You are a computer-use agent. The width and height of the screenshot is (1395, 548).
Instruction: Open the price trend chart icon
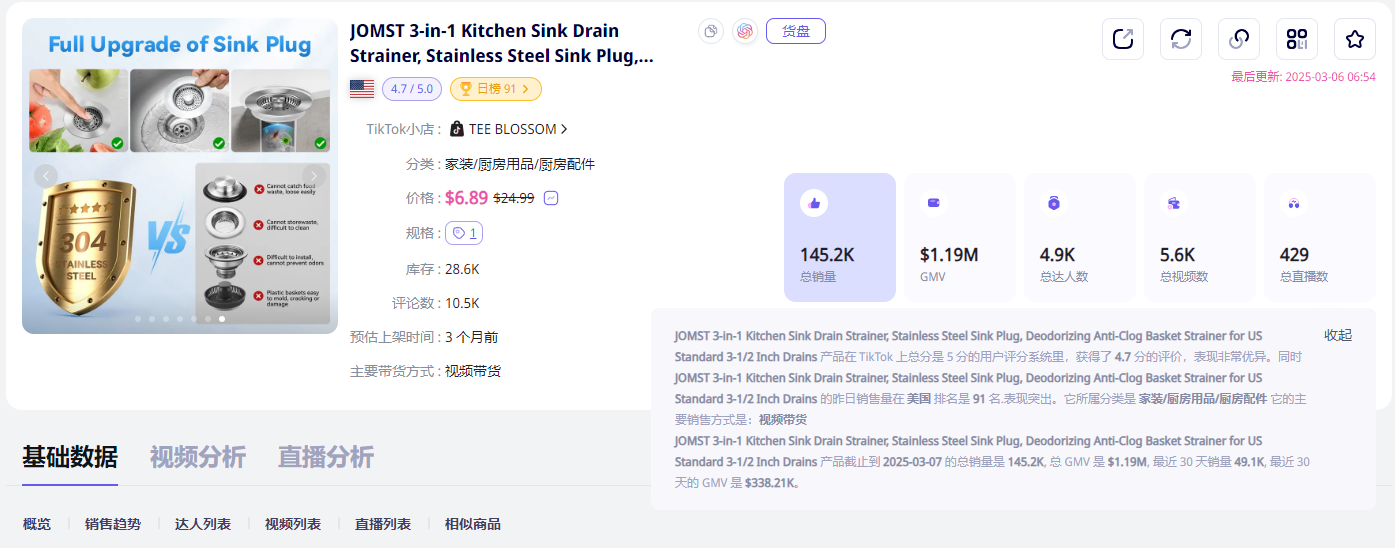551,198
